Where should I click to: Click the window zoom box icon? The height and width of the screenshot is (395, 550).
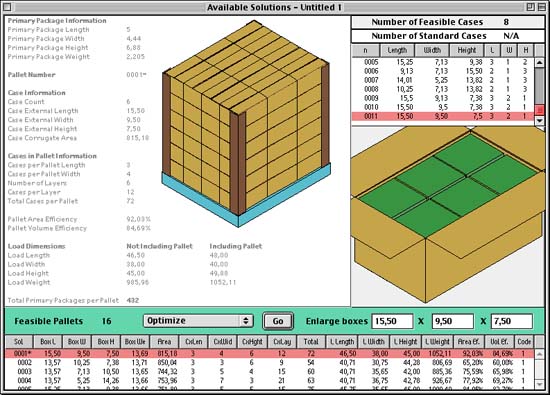530,7
